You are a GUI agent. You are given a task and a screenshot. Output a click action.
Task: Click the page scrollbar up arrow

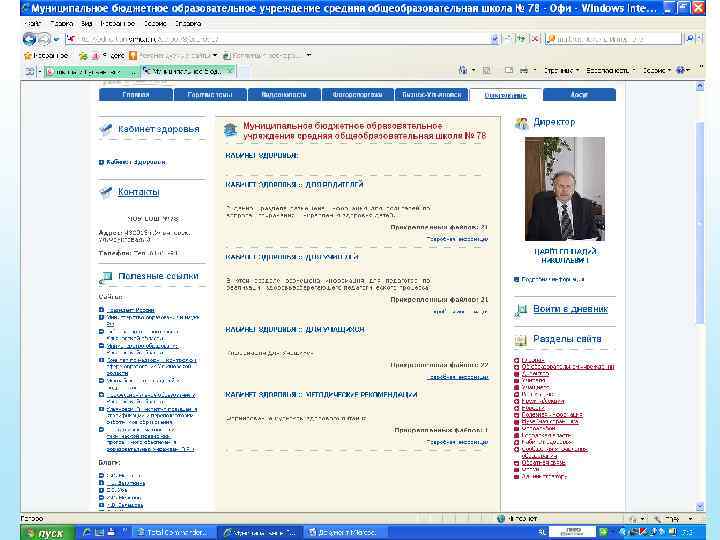[700, 86]
